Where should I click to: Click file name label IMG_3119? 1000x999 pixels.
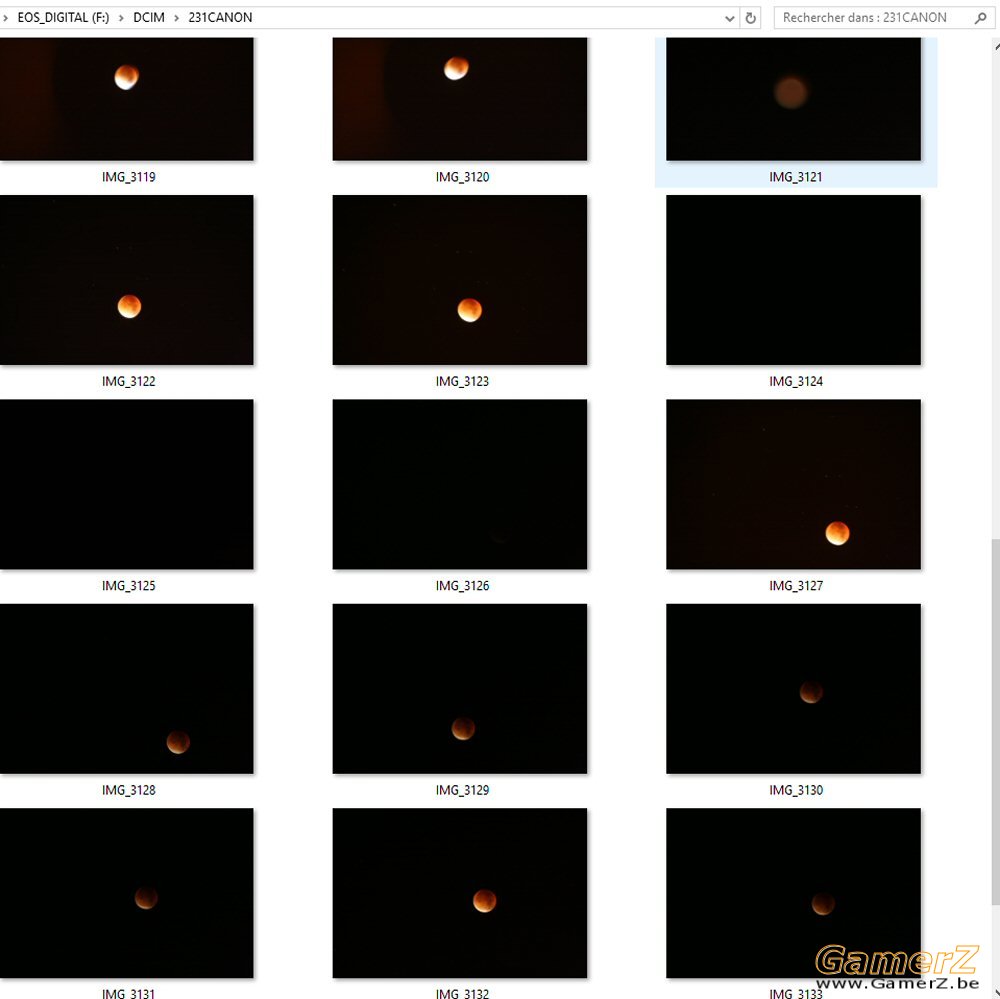tap(129, 177)
